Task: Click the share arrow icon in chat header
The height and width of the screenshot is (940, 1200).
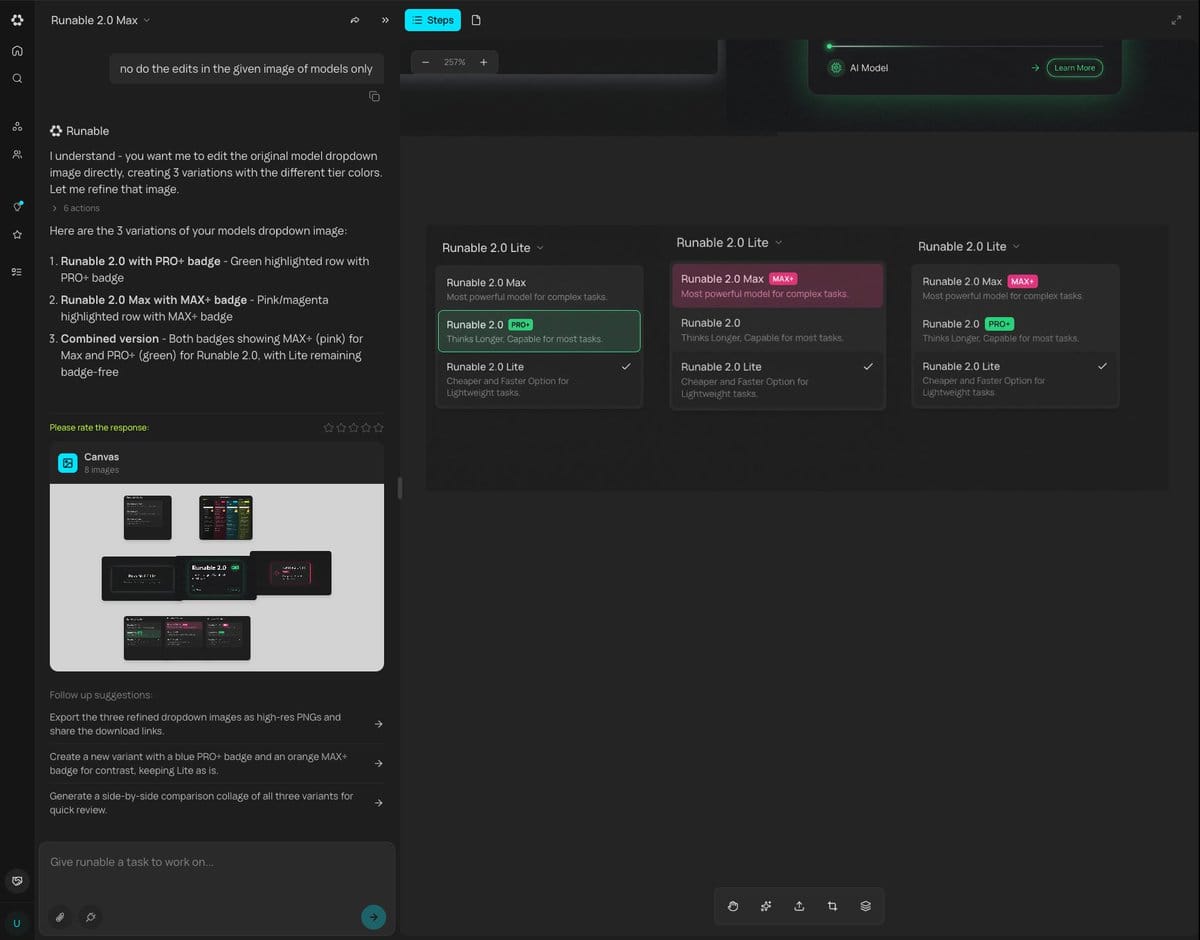Action: coord(354,20)
